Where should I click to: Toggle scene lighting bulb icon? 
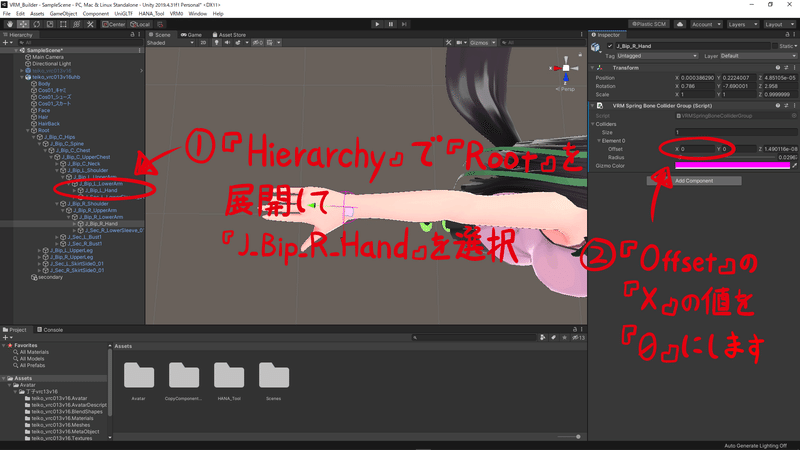tap(216, 43)
